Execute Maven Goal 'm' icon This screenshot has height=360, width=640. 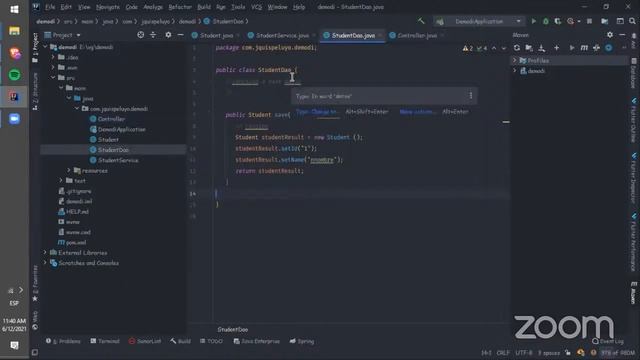pyautogui.click(x=584, y=48)
